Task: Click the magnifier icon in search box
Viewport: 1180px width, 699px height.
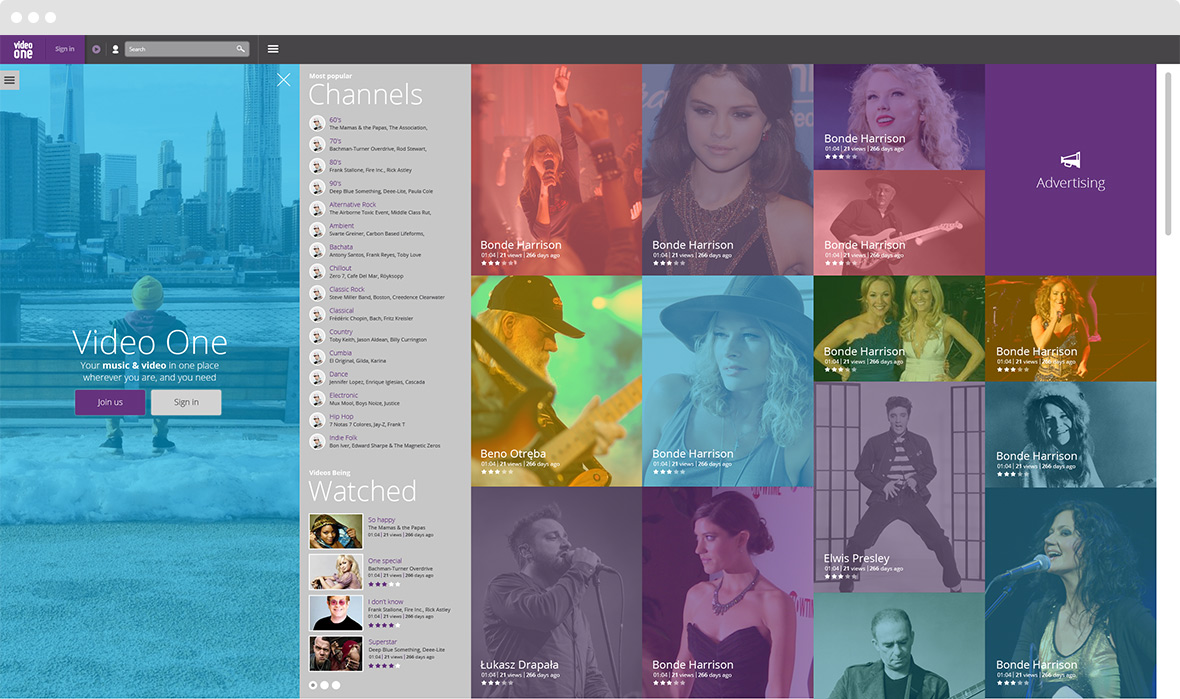Action: click(x=240, y=49)
